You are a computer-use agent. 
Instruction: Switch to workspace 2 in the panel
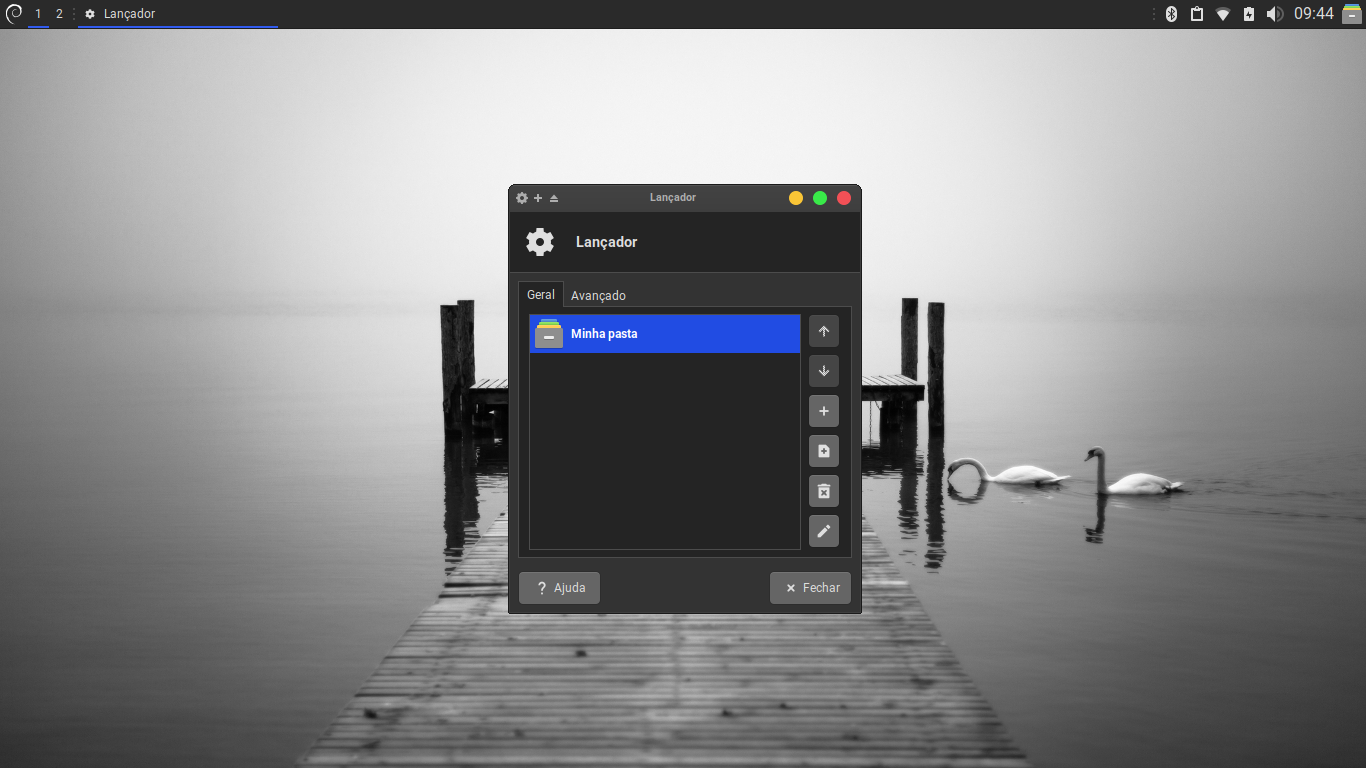point(59,14)
